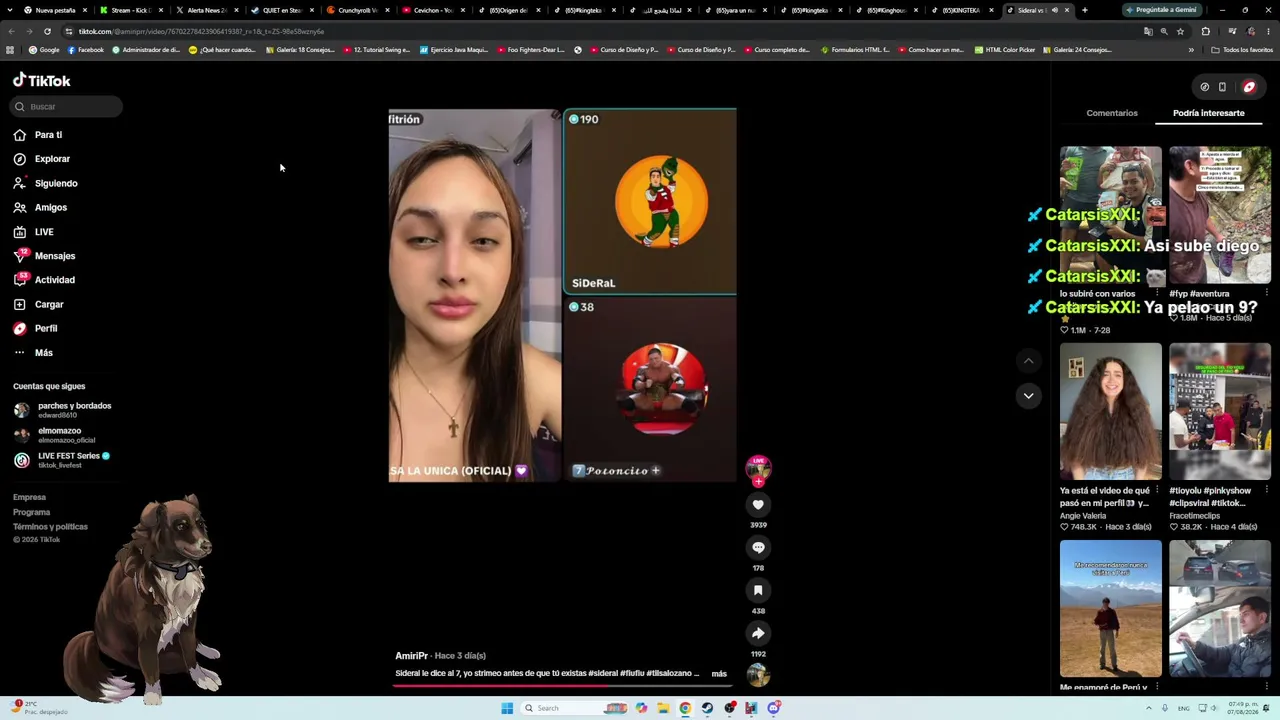Expand the Más menu
Image resolution: width=1280 pixels, height=720 pixels.
(x=33, y=353)
